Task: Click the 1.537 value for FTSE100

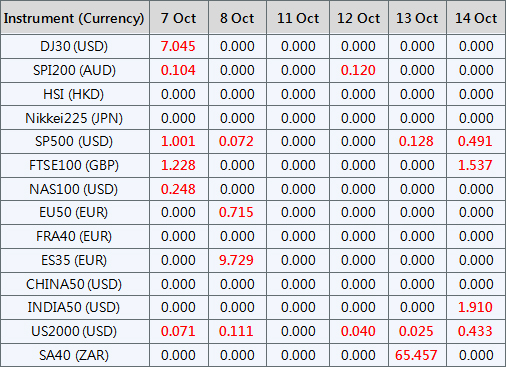Action: click(475, 165)
